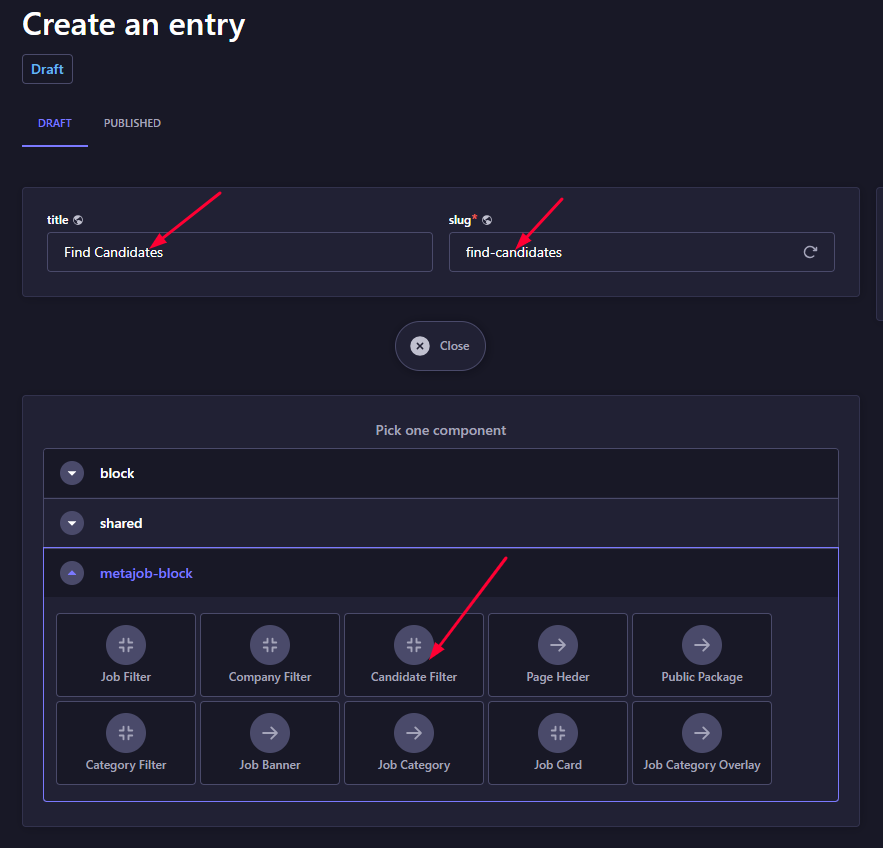The image size is (883, 848).
Task: Pick the Job Category Overlay icon
Action: 702,733
